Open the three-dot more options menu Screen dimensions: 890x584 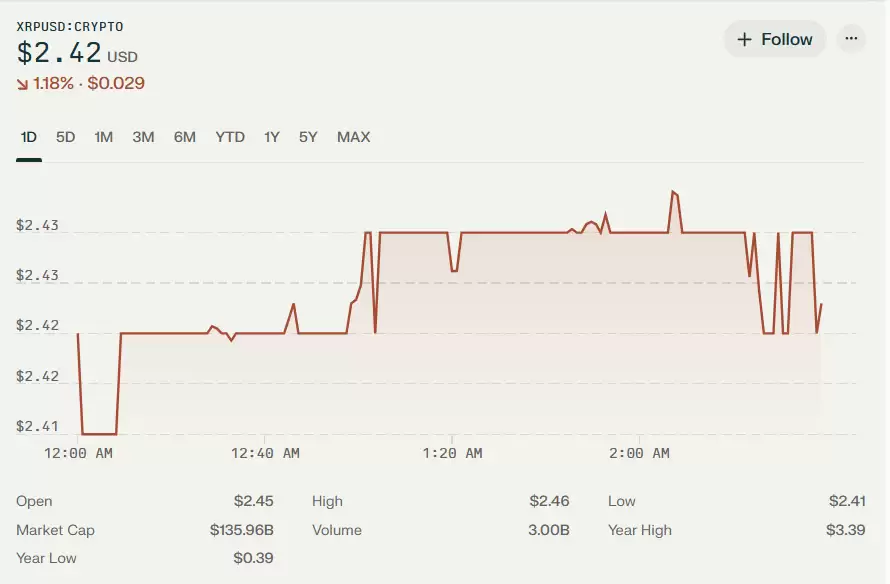(851, 38)
